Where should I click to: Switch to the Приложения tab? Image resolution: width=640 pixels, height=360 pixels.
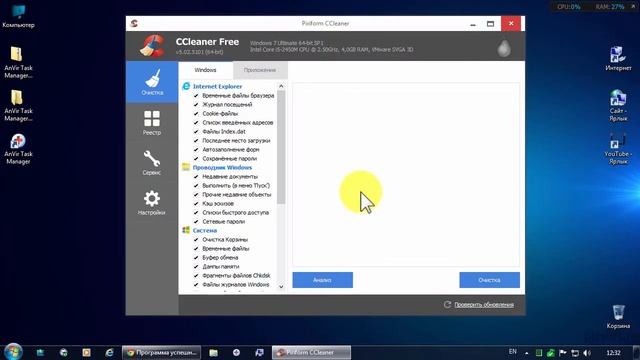point(260,70)
